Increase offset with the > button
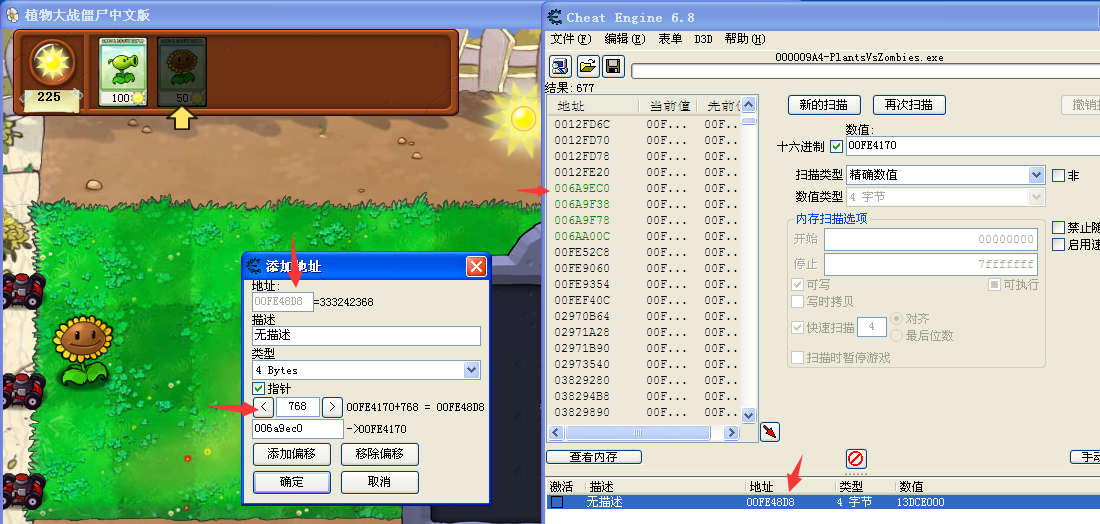The width and height of the screenshot is (1100, 524). coord(333,408)
